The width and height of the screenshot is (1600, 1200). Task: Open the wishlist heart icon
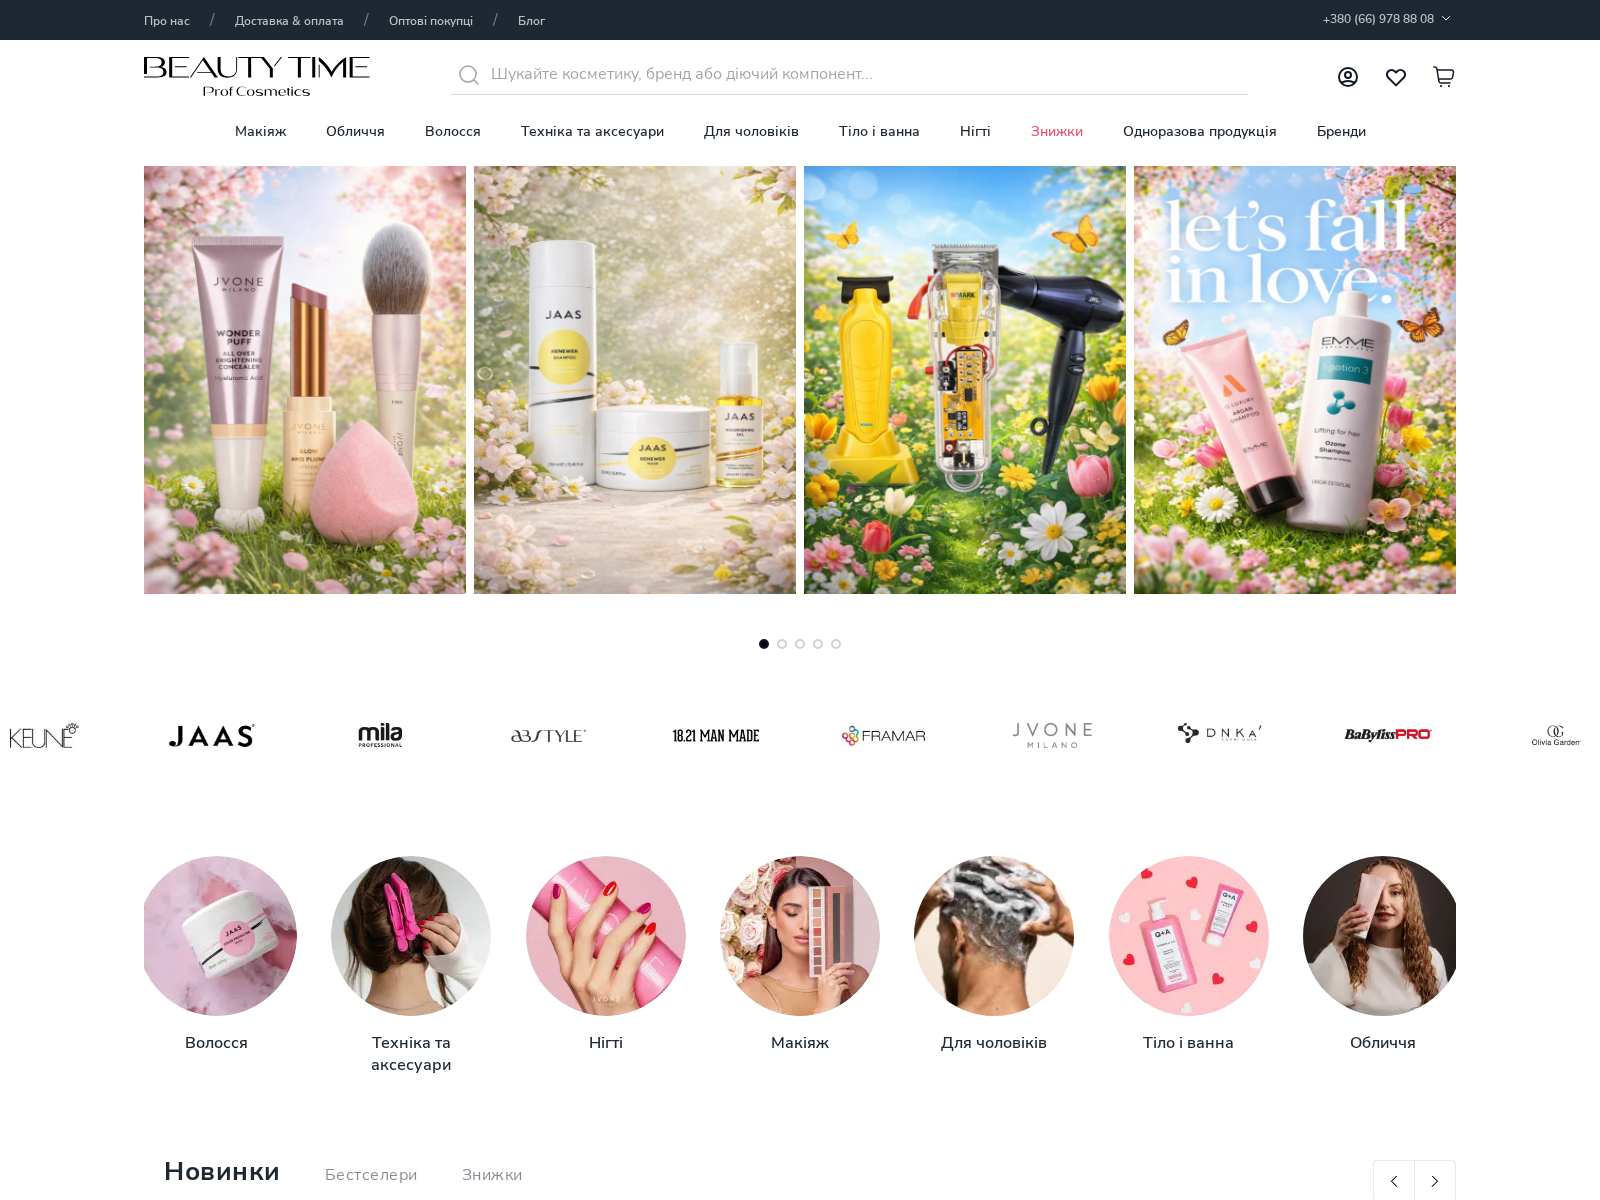[1396, 77]
